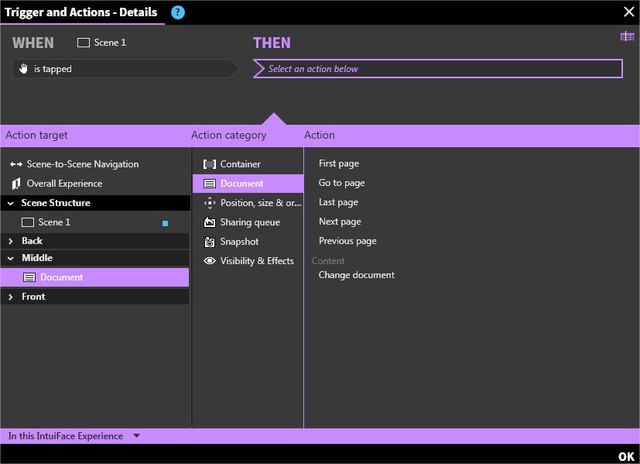Select the Go to page action

point(341,183)
